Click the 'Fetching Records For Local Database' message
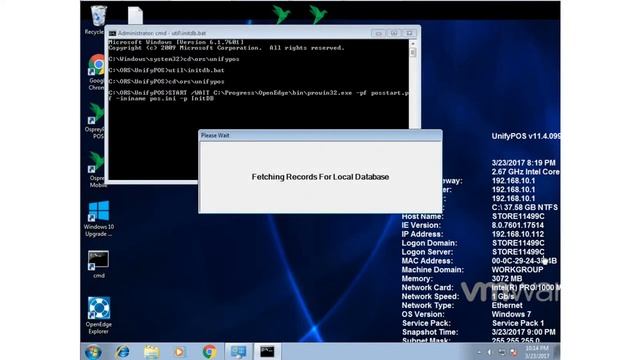Screen dimensions: 640x360 (x=320, y=177)
